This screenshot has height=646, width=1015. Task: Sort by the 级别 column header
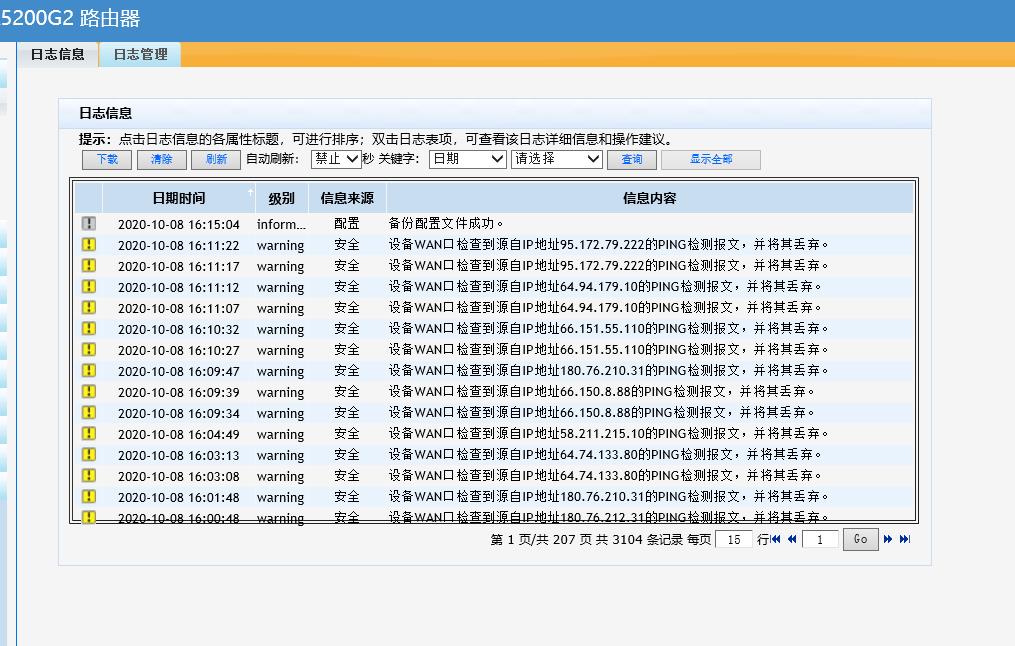click(x=282, y=198)
